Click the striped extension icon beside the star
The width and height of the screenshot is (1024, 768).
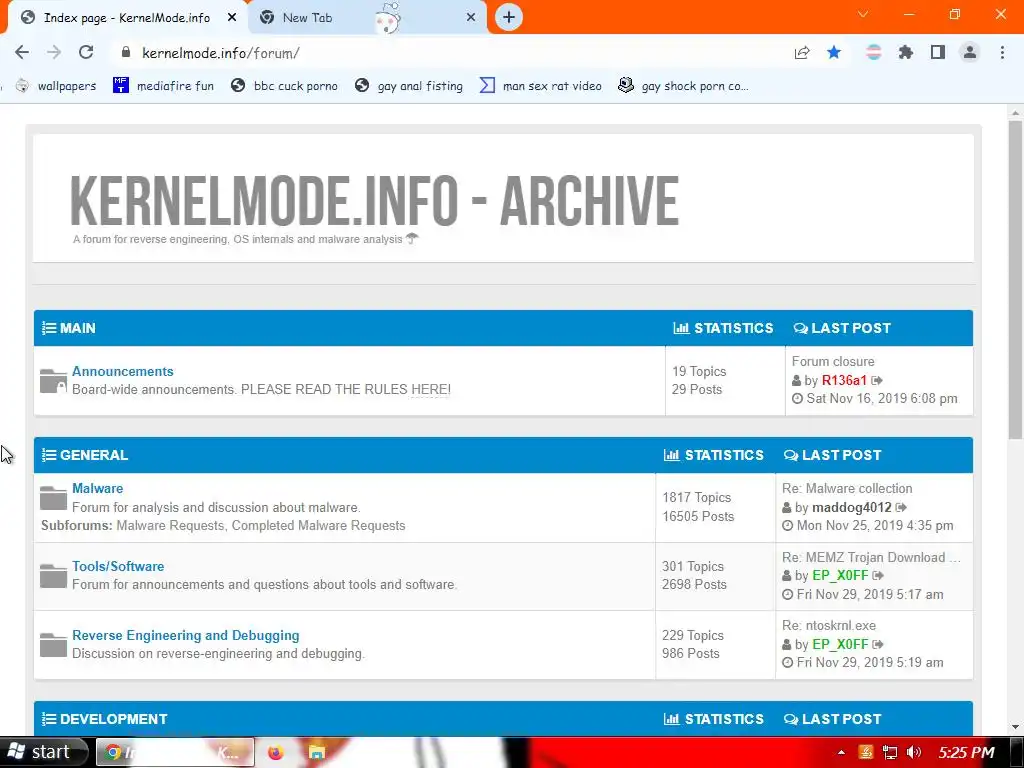coord(874,53)
